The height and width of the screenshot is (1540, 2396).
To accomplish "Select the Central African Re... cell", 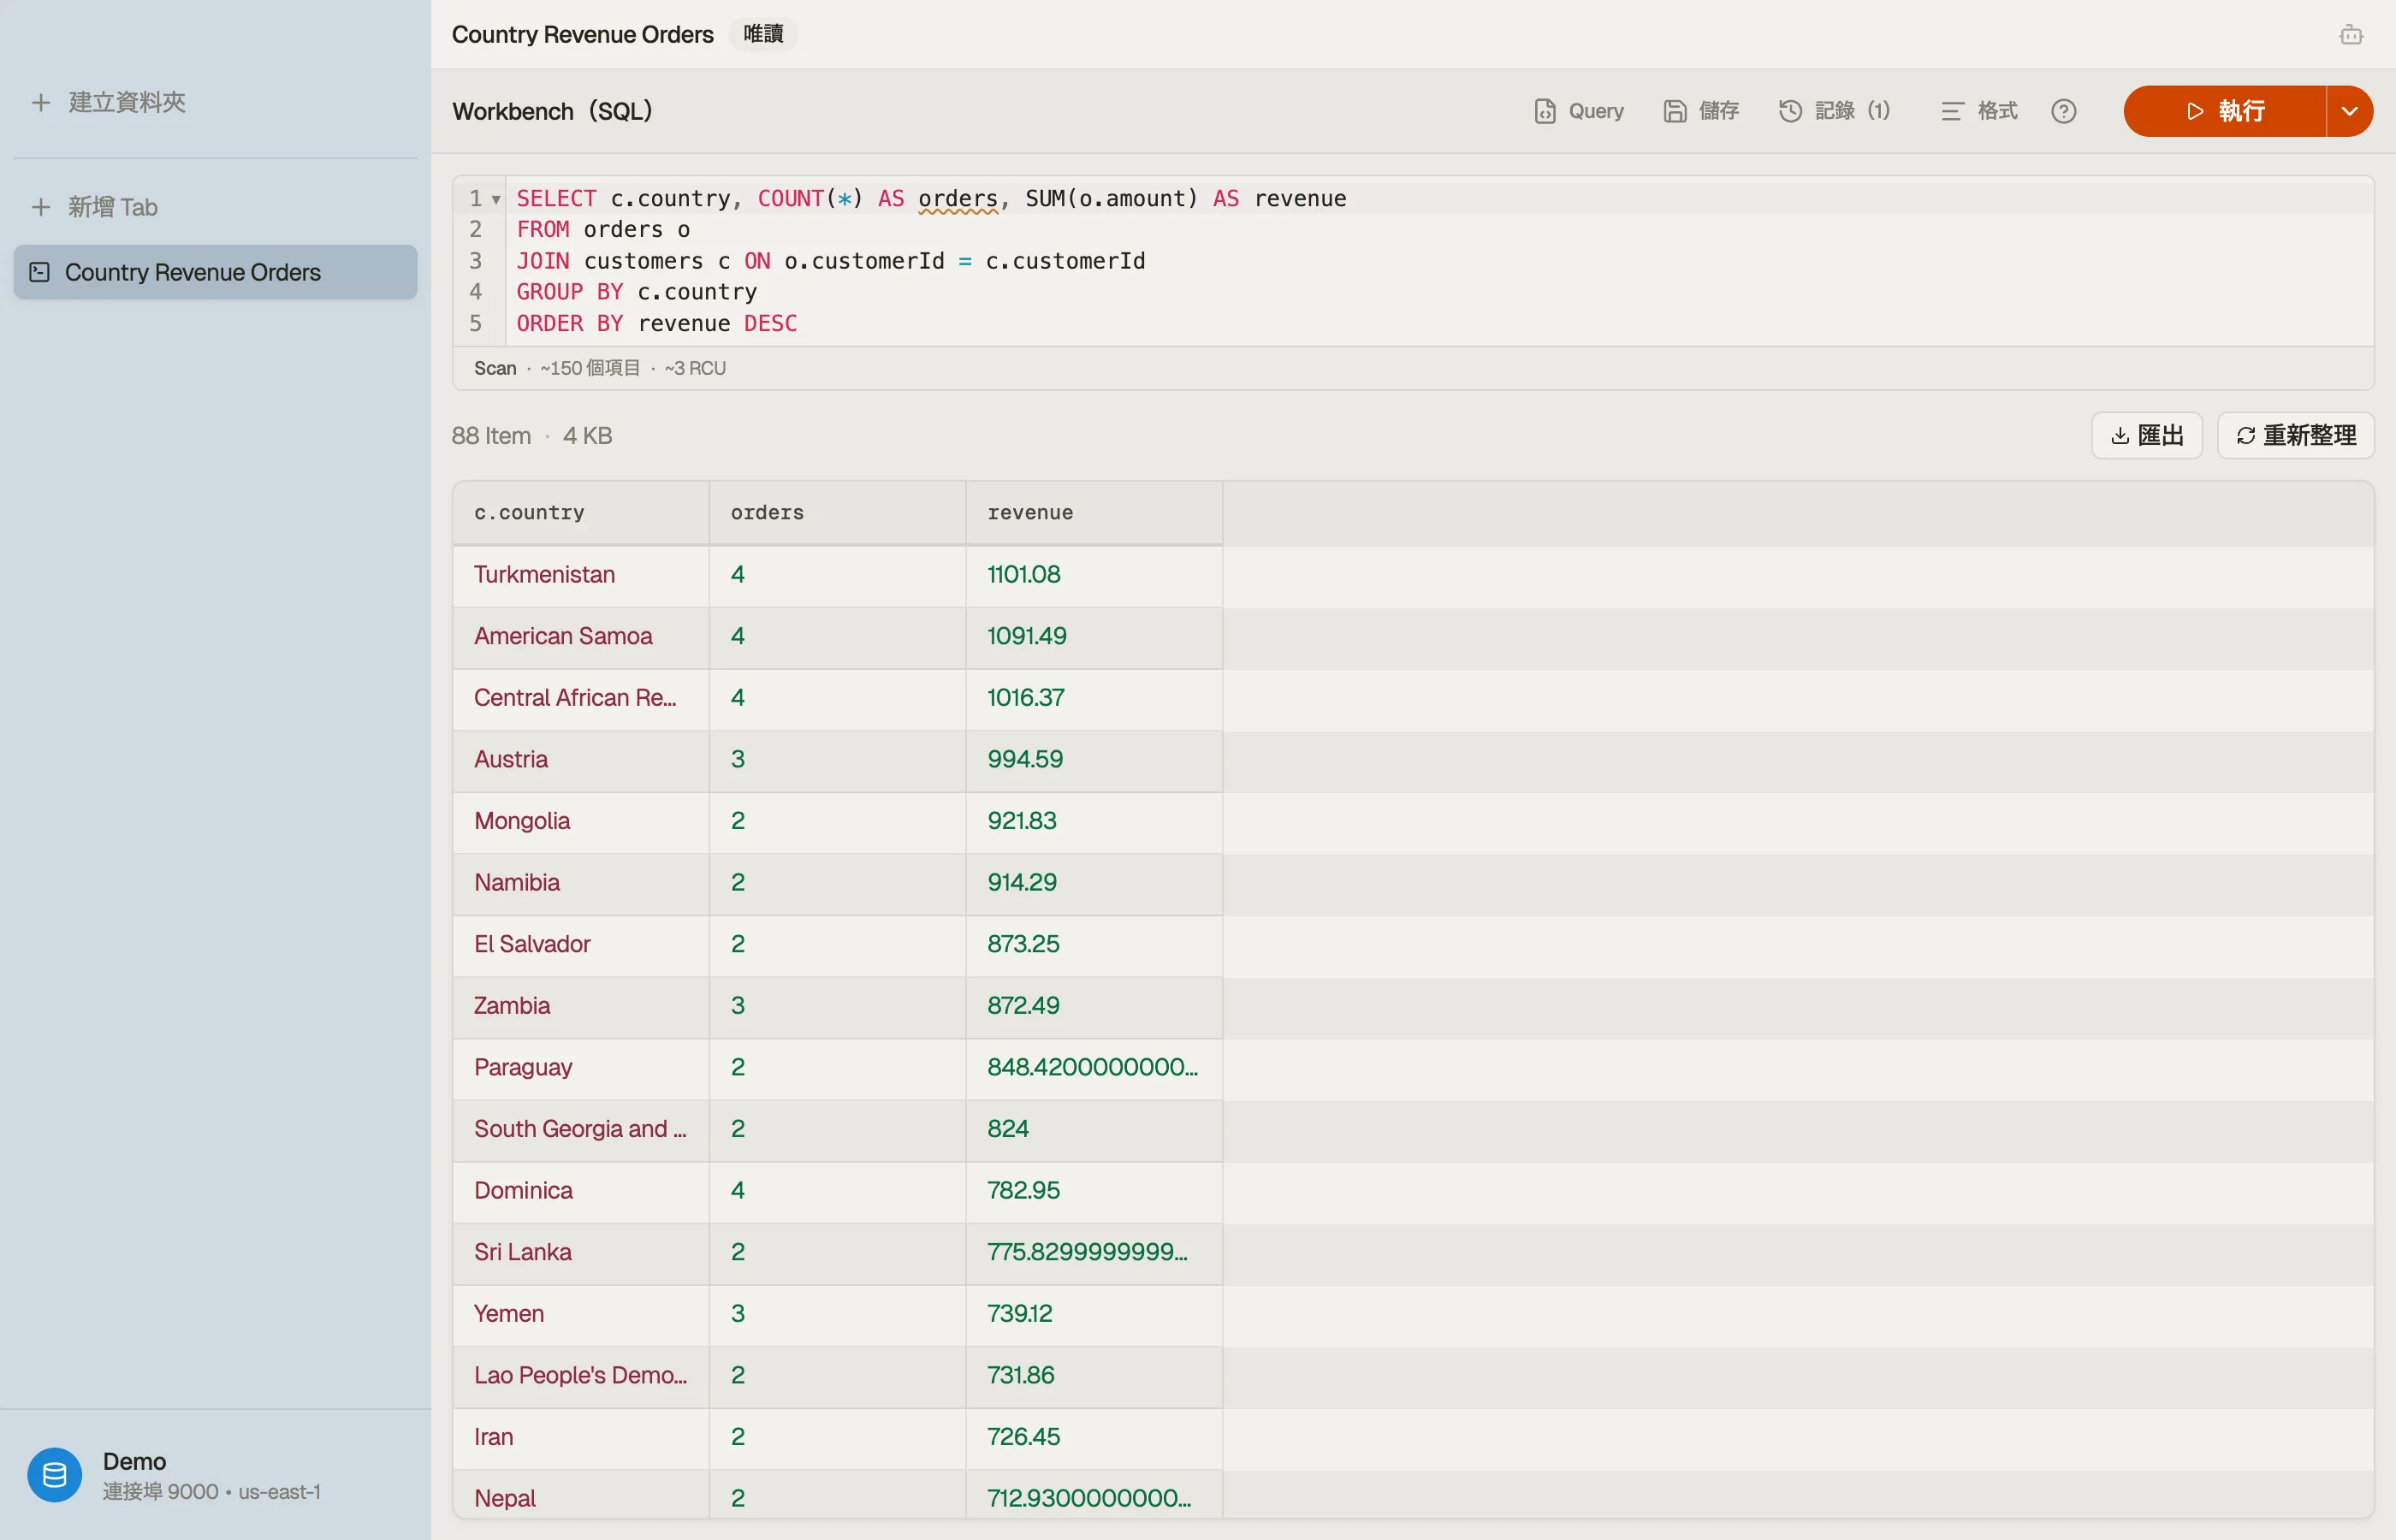I will (581, 698).
